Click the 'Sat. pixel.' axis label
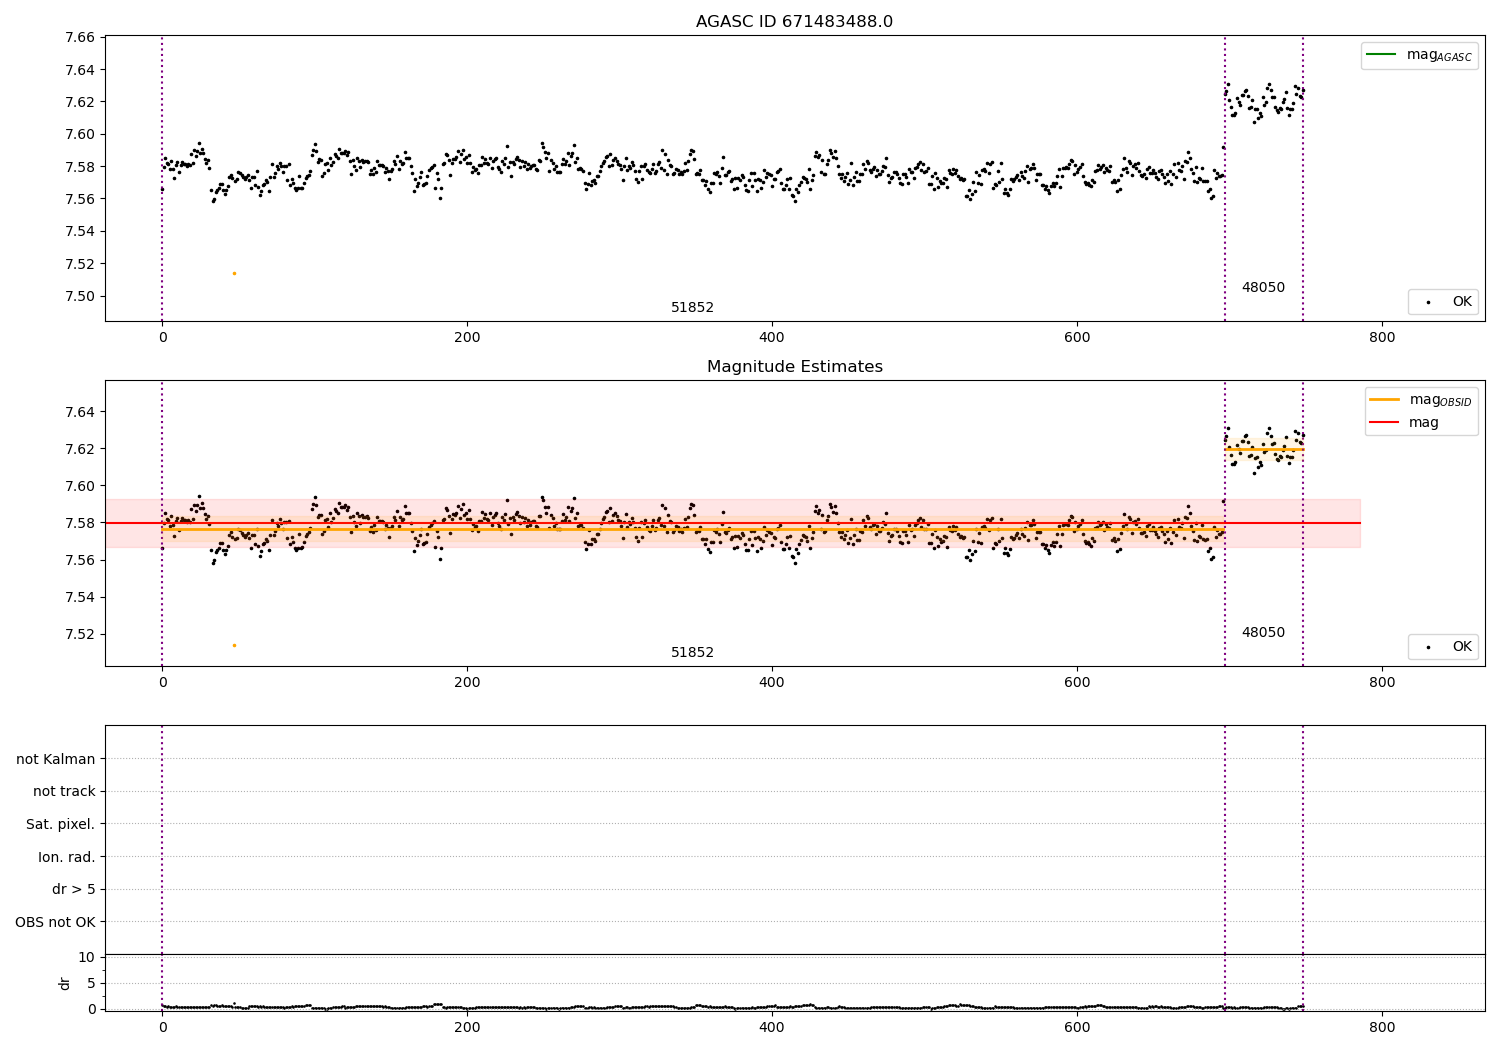 (x=60, y=824)
